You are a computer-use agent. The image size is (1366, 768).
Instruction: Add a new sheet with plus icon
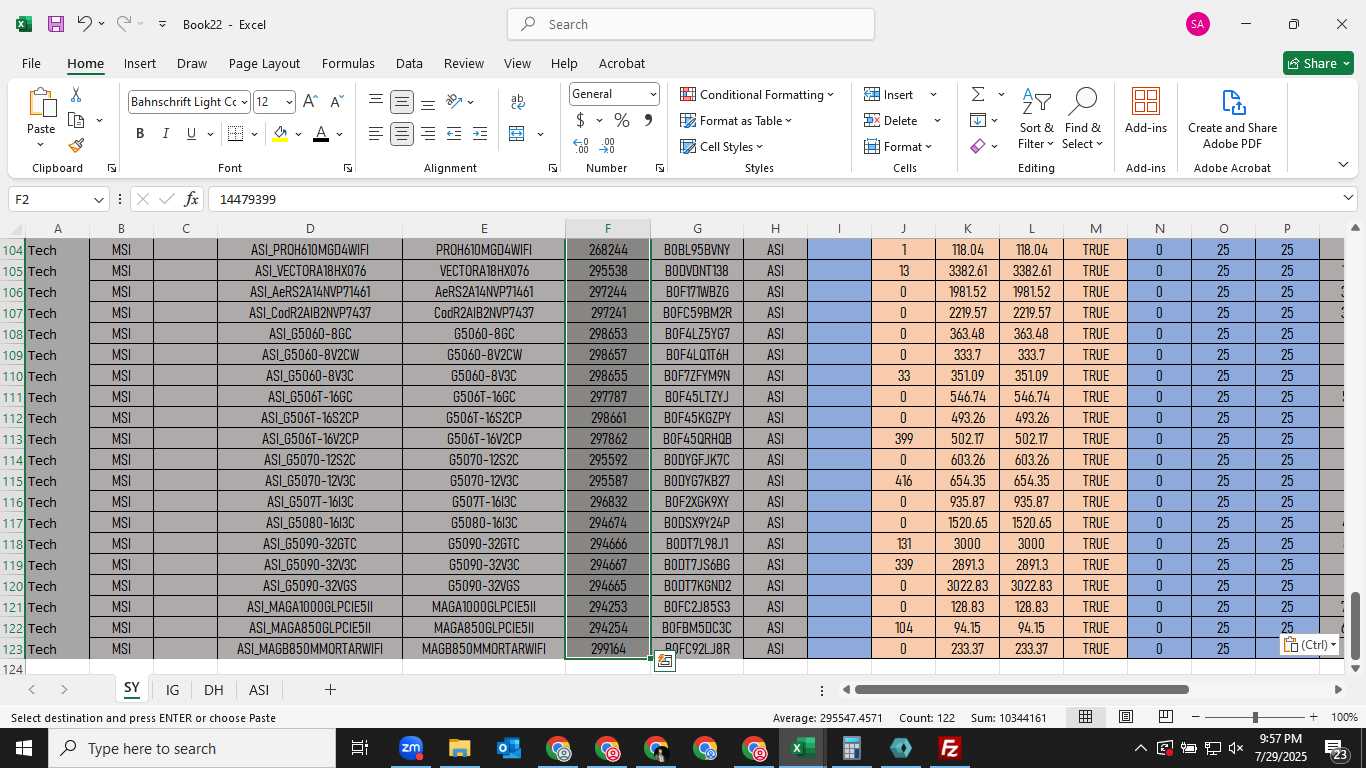[330, 690]
